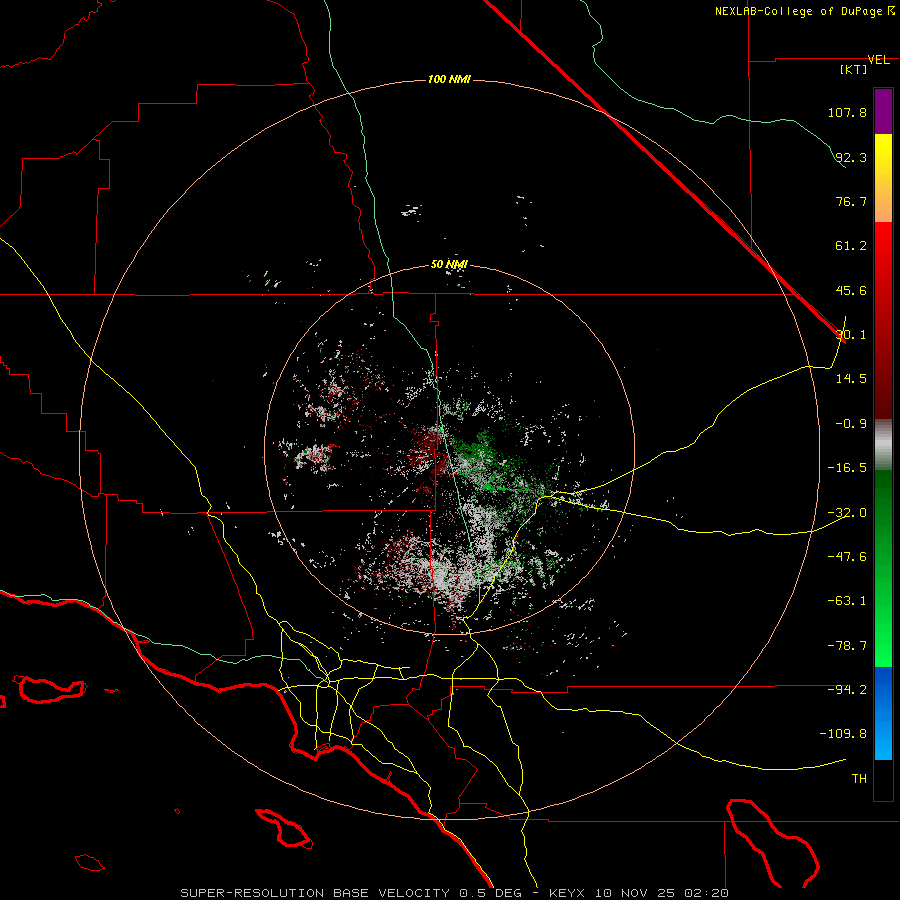900x900 pixels.
Task: Click the 50 NMI range ring label
Action: point(449,265)
